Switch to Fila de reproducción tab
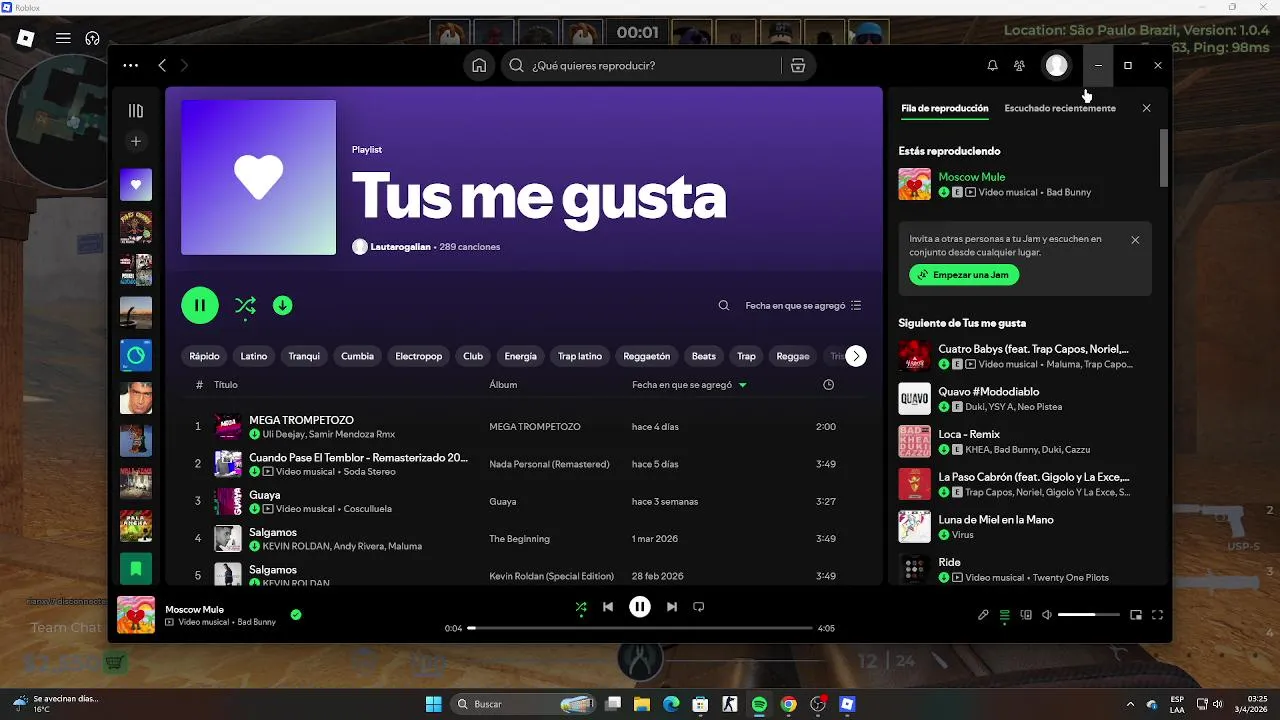1280x720 pixels. (x=944, y=108)
